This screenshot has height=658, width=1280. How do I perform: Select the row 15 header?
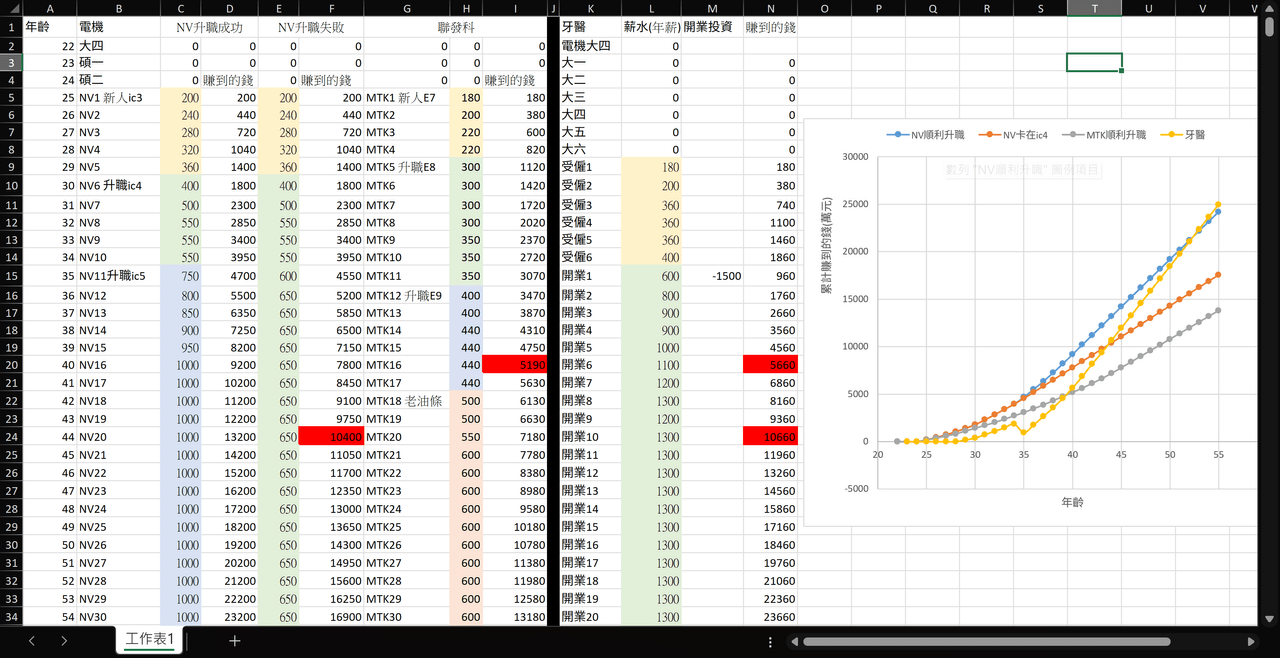(11, 275)
